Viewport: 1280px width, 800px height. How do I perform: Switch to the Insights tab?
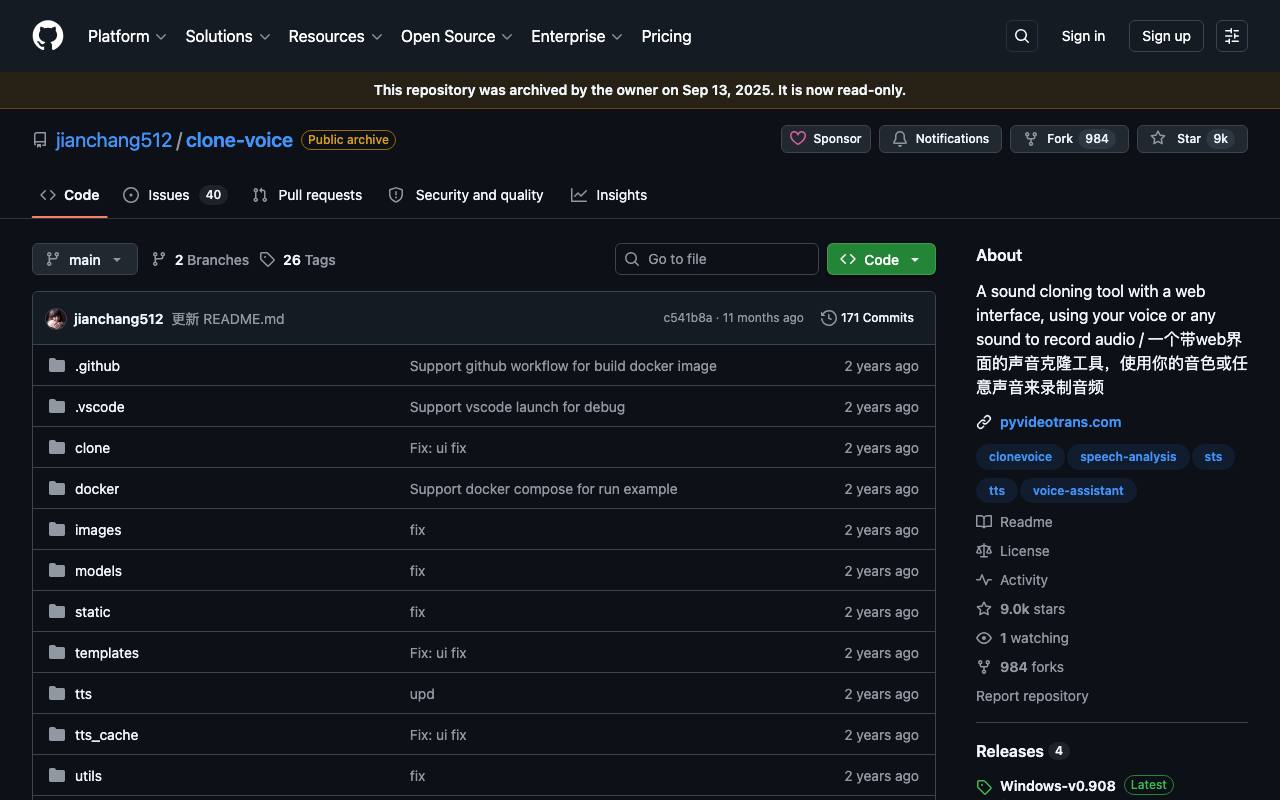pyautogui.click(x=609, y=195)
